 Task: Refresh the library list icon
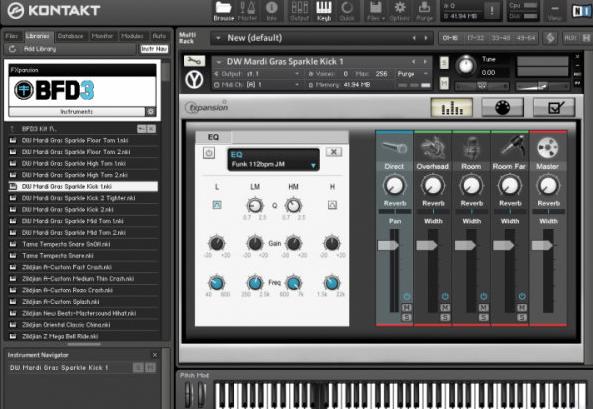[x=12, y=49]
